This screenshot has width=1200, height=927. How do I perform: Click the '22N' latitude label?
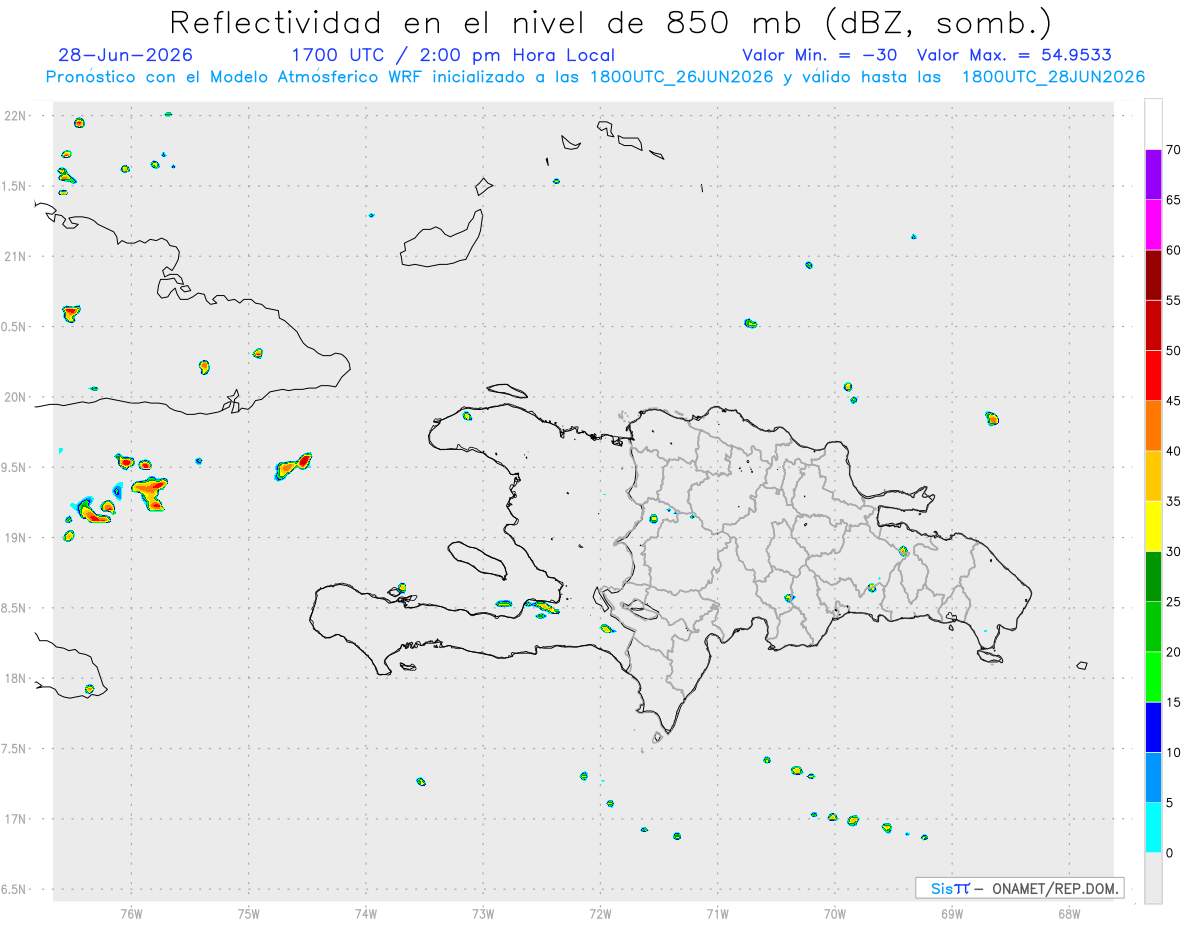tap(16, 116)
